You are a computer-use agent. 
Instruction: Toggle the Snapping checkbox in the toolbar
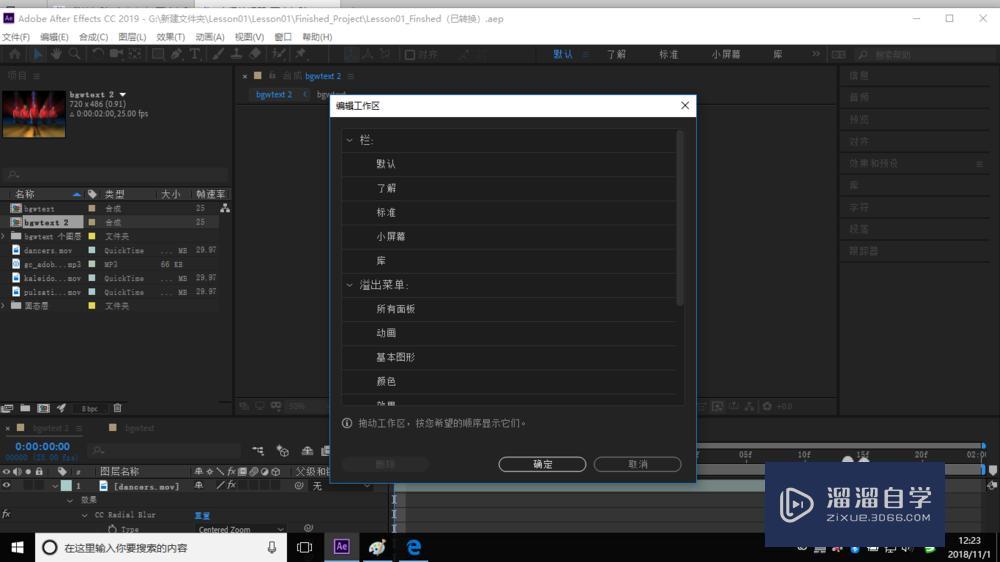point(410,55)
